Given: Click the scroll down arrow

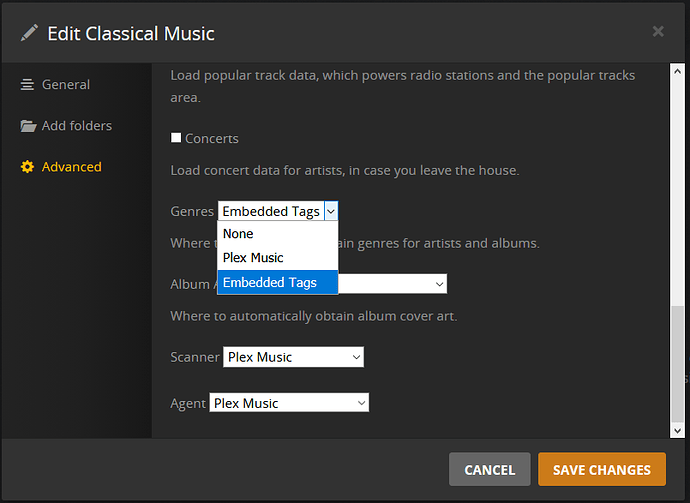Looking at the screenshot, I should tap(677, 429).
